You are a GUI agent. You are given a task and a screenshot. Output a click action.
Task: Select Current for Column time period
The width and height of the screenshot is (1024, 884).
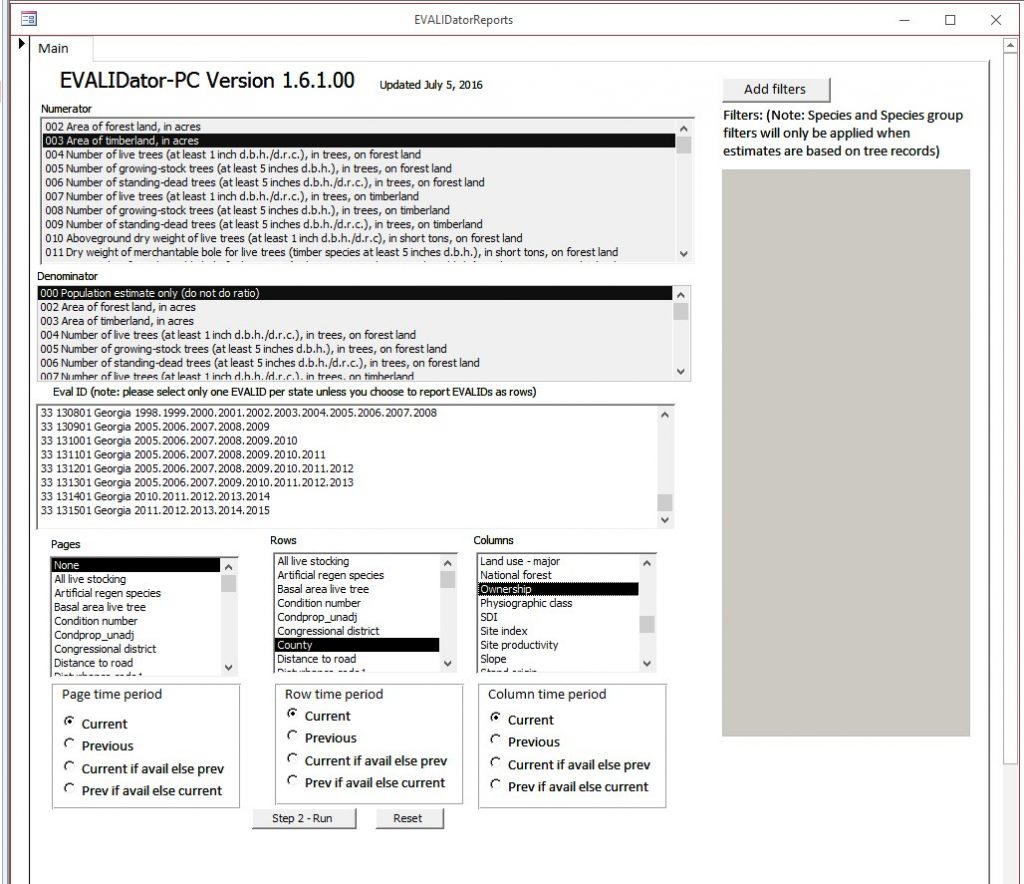coord(495,718)
